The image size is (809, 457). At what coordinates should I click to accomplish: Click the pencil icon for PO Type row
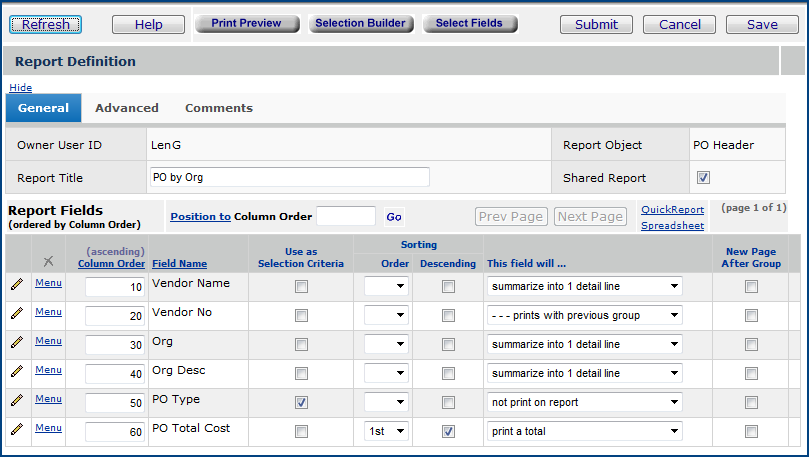click(x=16, y=400)
